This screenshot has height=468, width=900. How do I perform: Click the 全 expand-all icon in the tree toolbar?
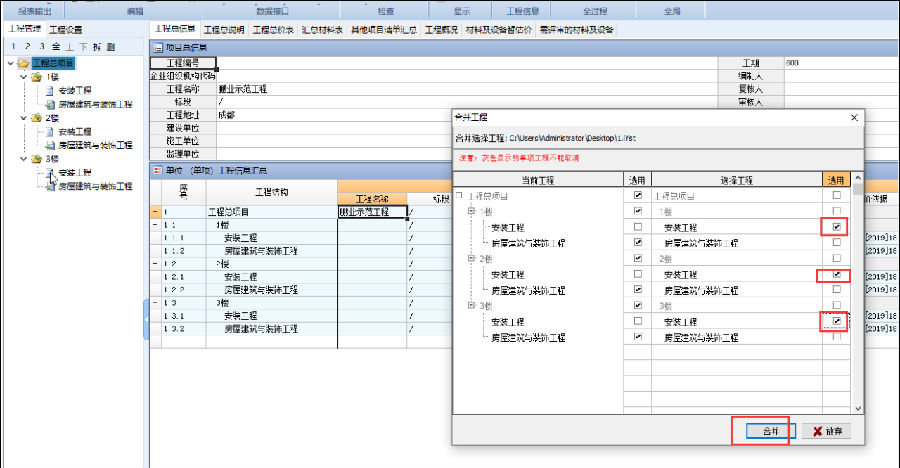pyautogui.click(x=55, y=47)
